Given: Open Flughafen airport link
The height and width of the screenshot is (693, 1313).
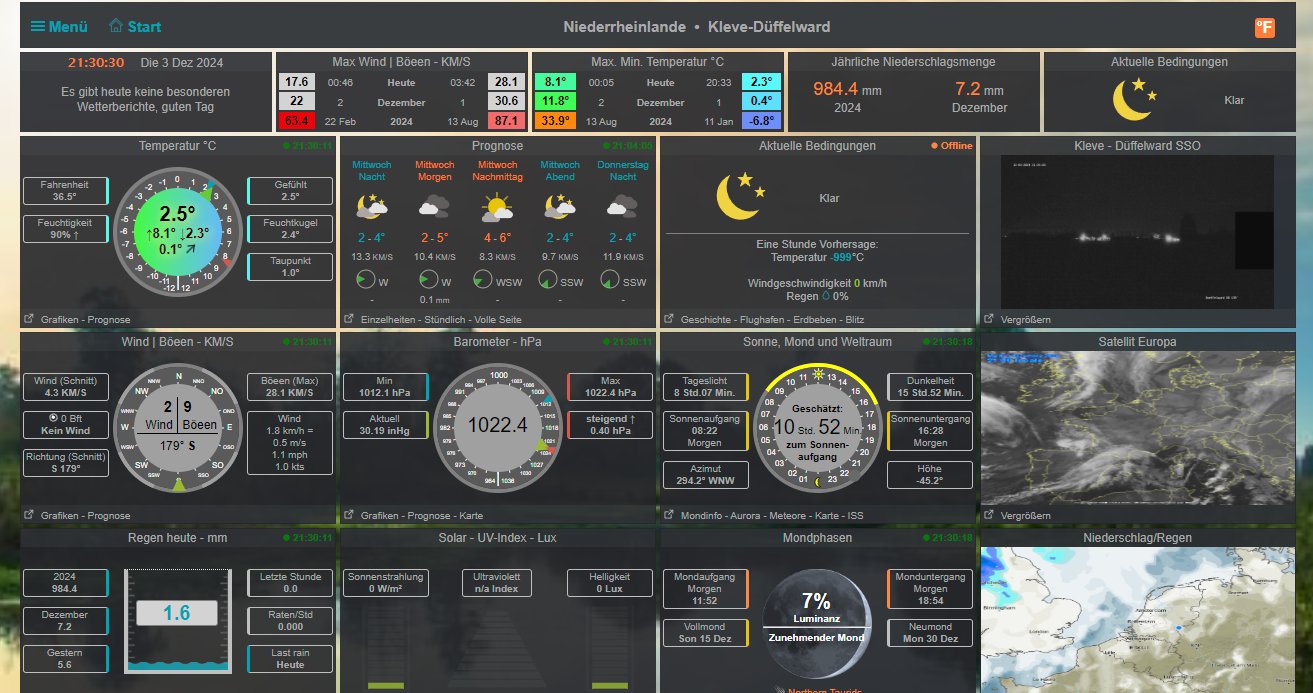Looking at the screenshot, I should (x=762, y=320).
